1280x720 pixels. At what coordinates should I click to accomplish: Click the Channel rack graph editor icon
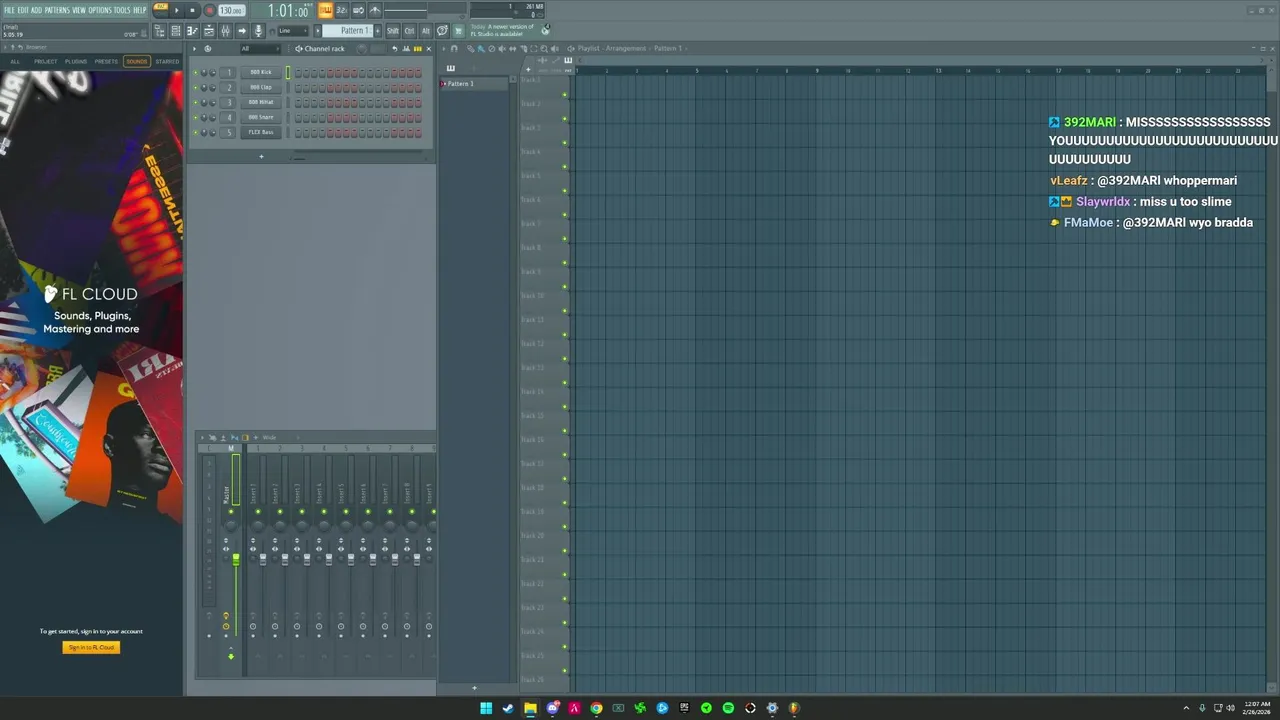(406, 48)
